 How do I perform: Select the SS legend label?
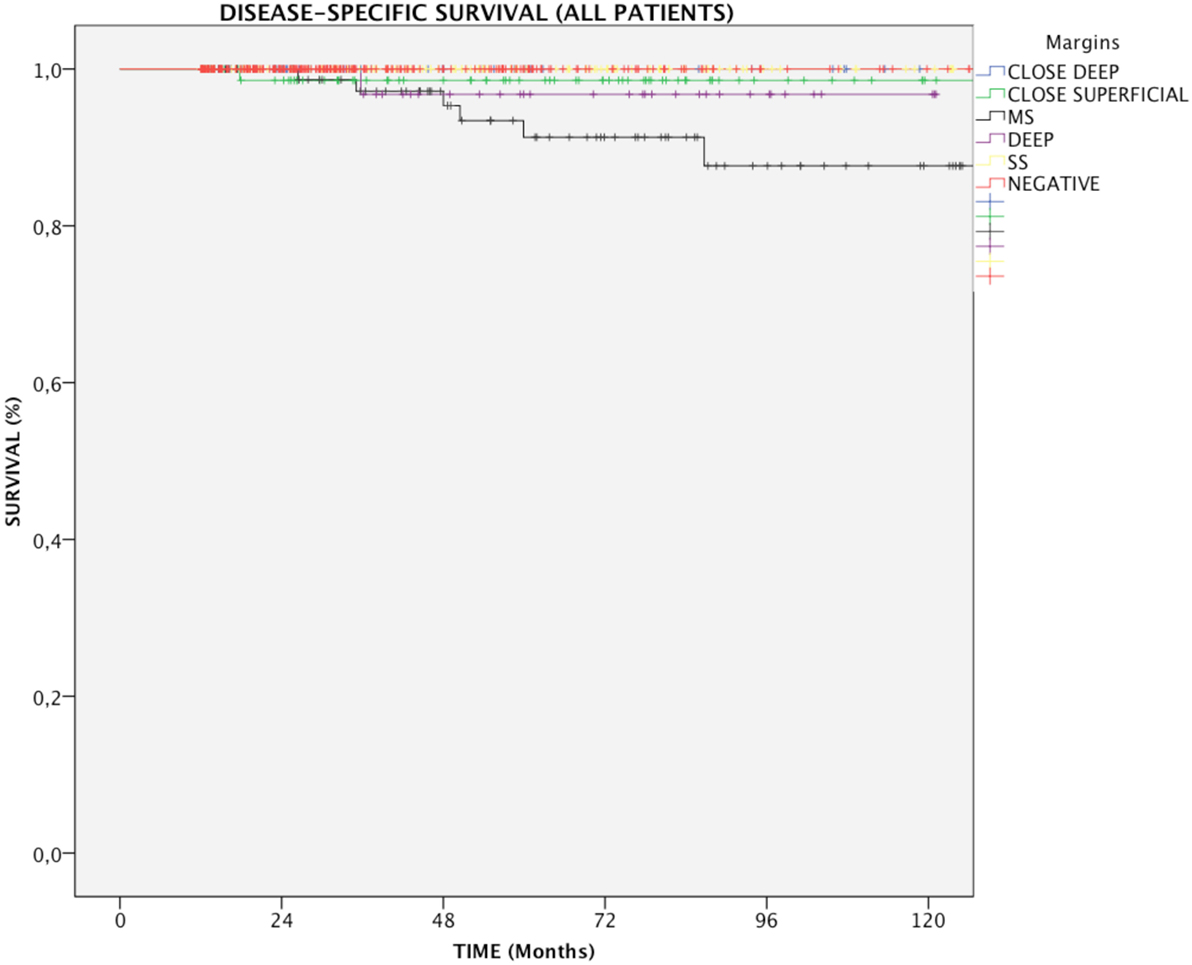pos(1017,162)
